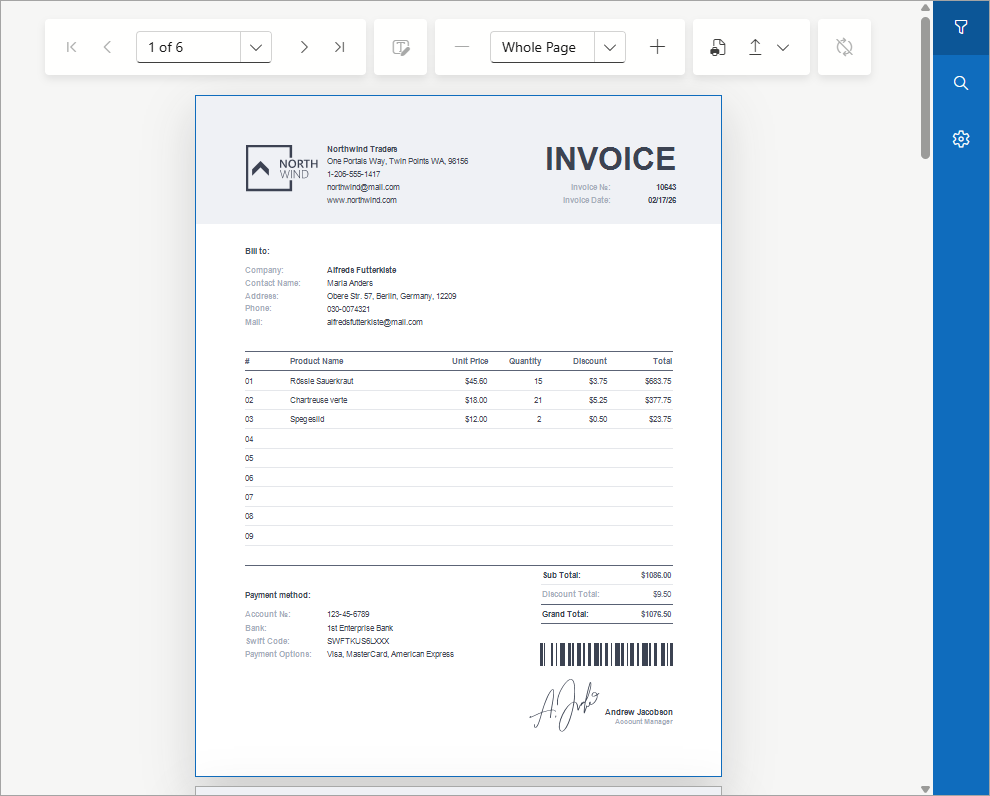Click 'Product Name' column header
This screenshot has height=796, width=990.
coord(316,361)
